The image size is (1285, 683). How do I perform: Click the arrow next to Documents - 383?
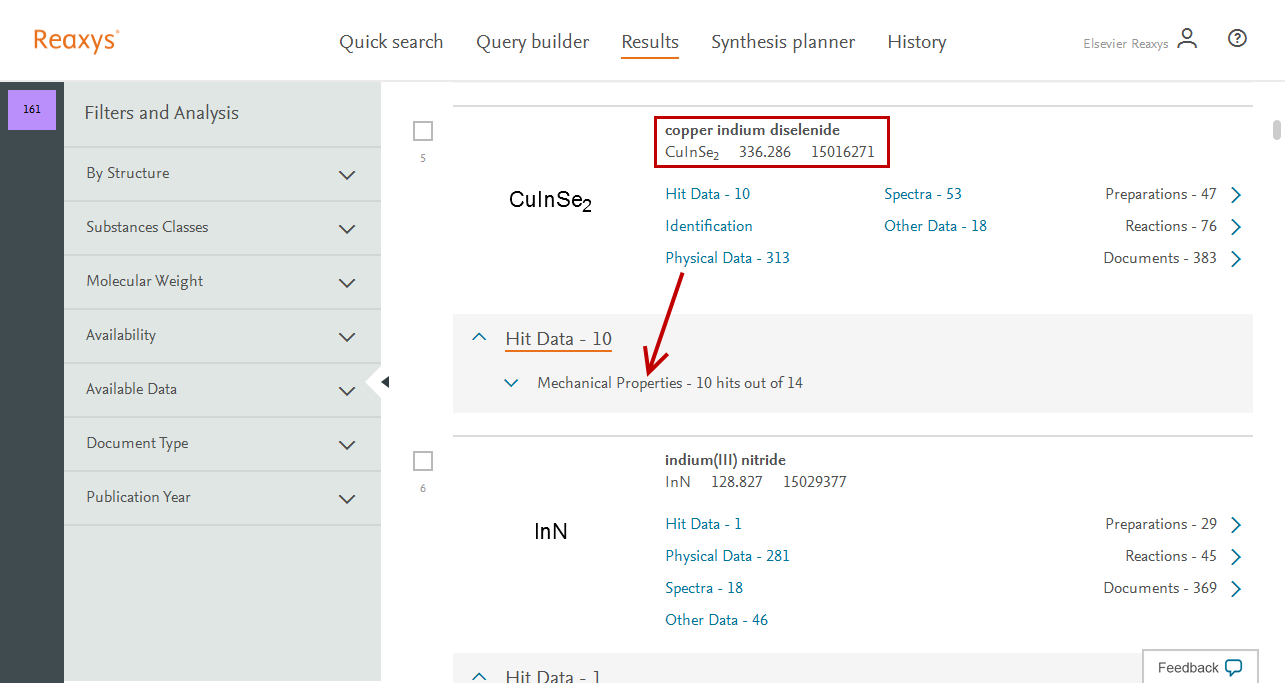click(1236, 259)
